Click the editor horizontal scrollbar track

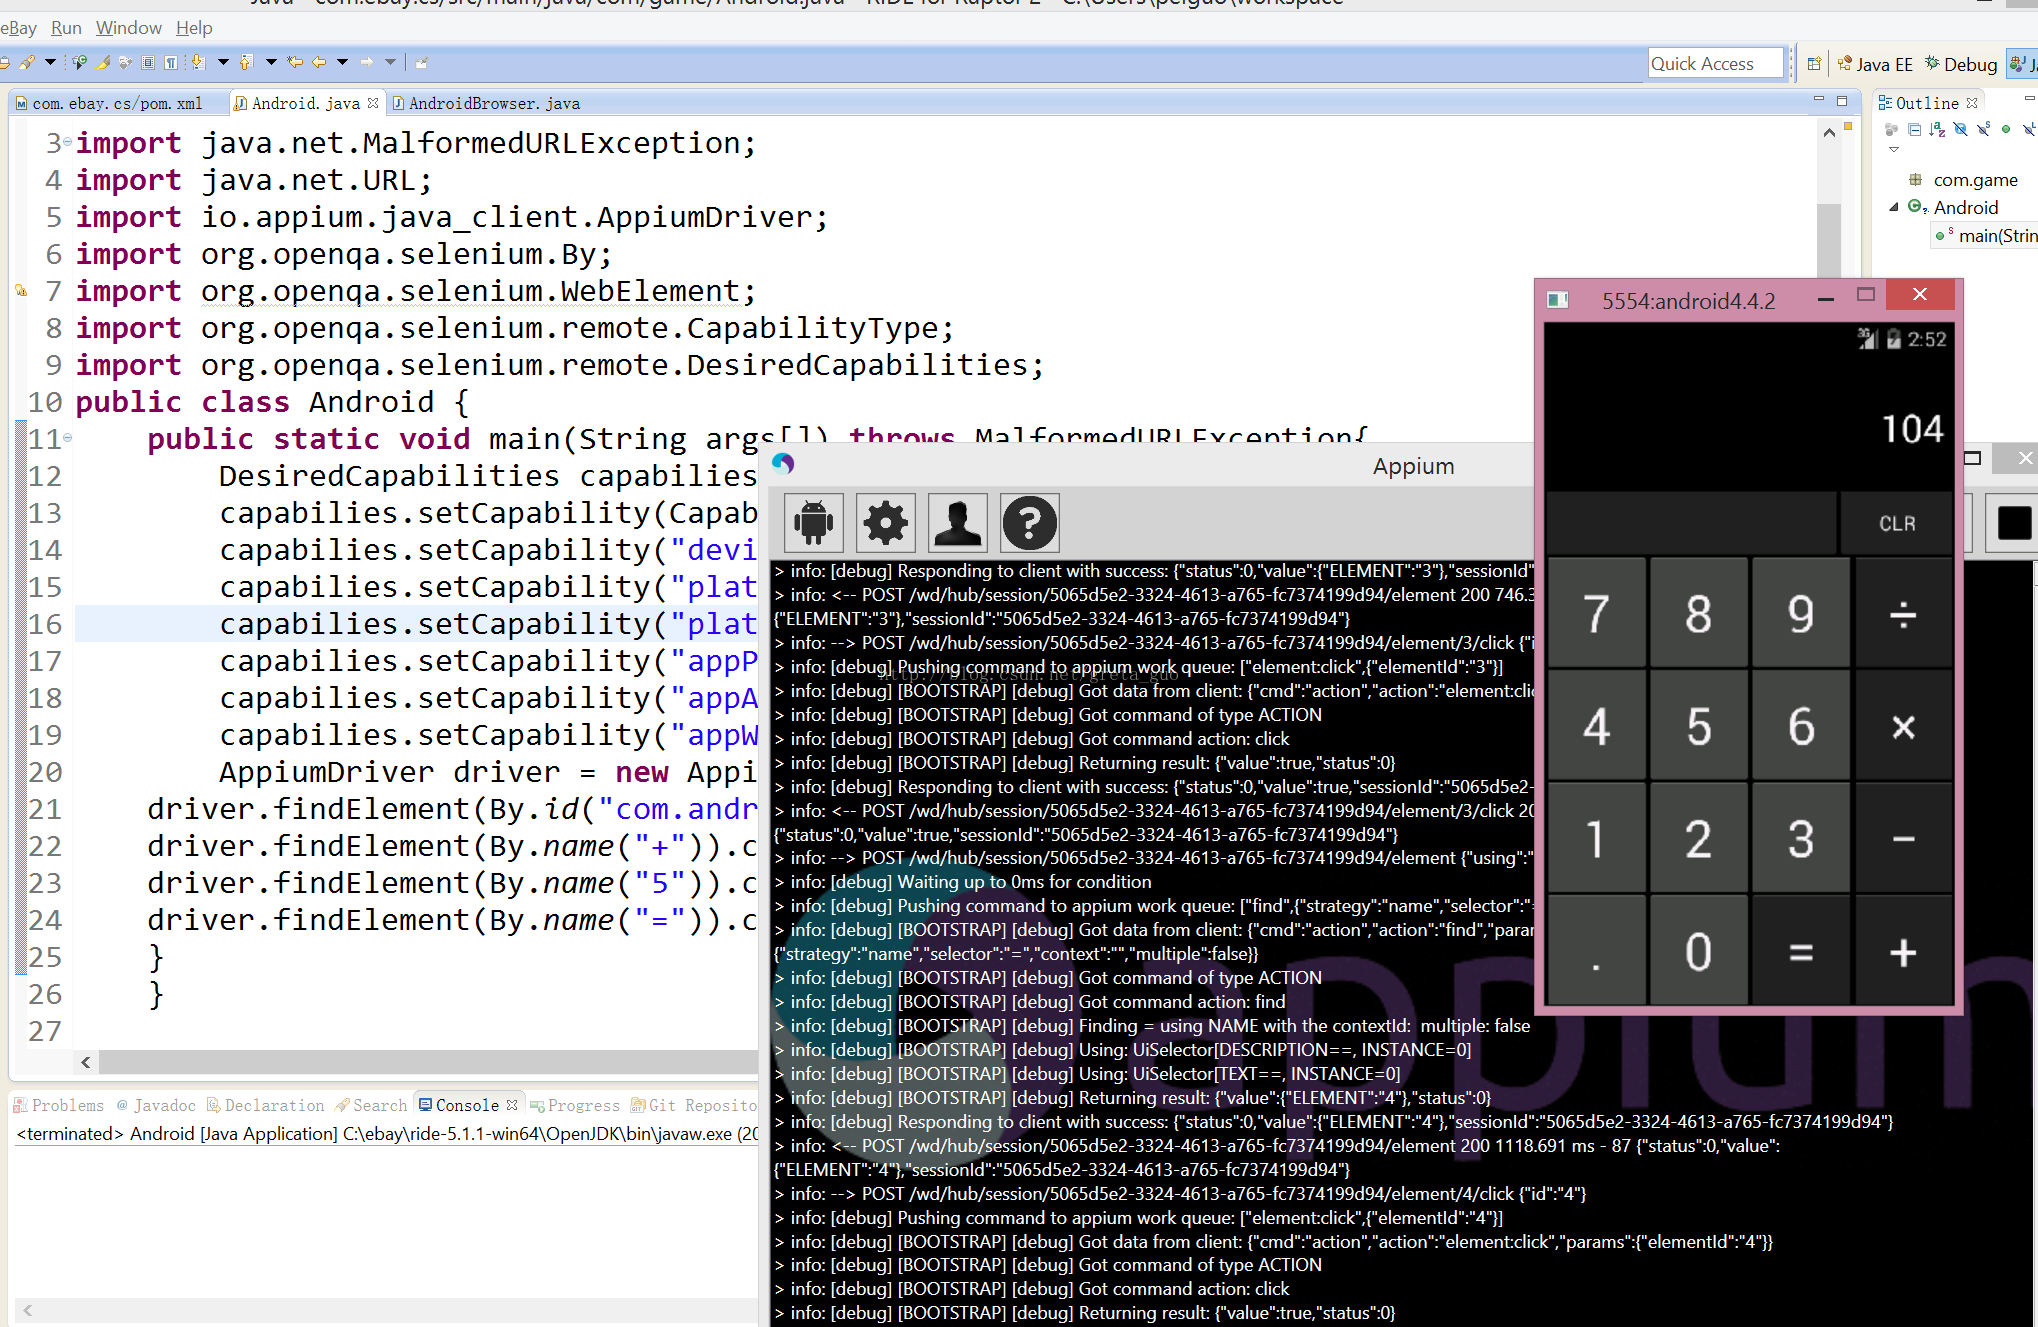[427, 1061]
